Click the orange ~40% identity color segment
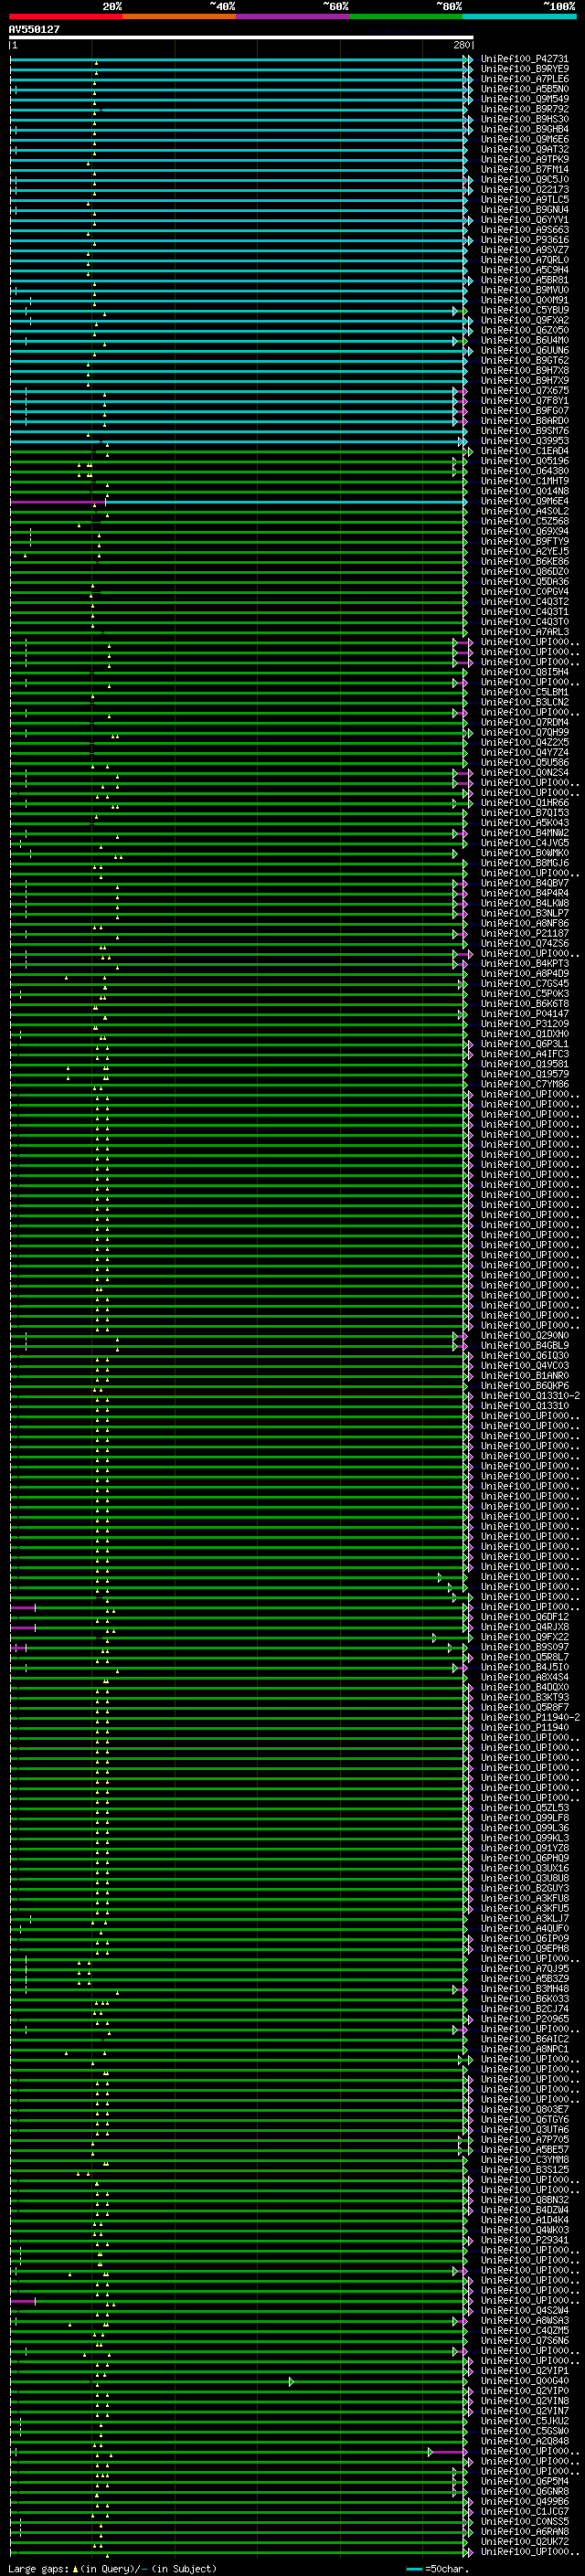 [179, 16]
